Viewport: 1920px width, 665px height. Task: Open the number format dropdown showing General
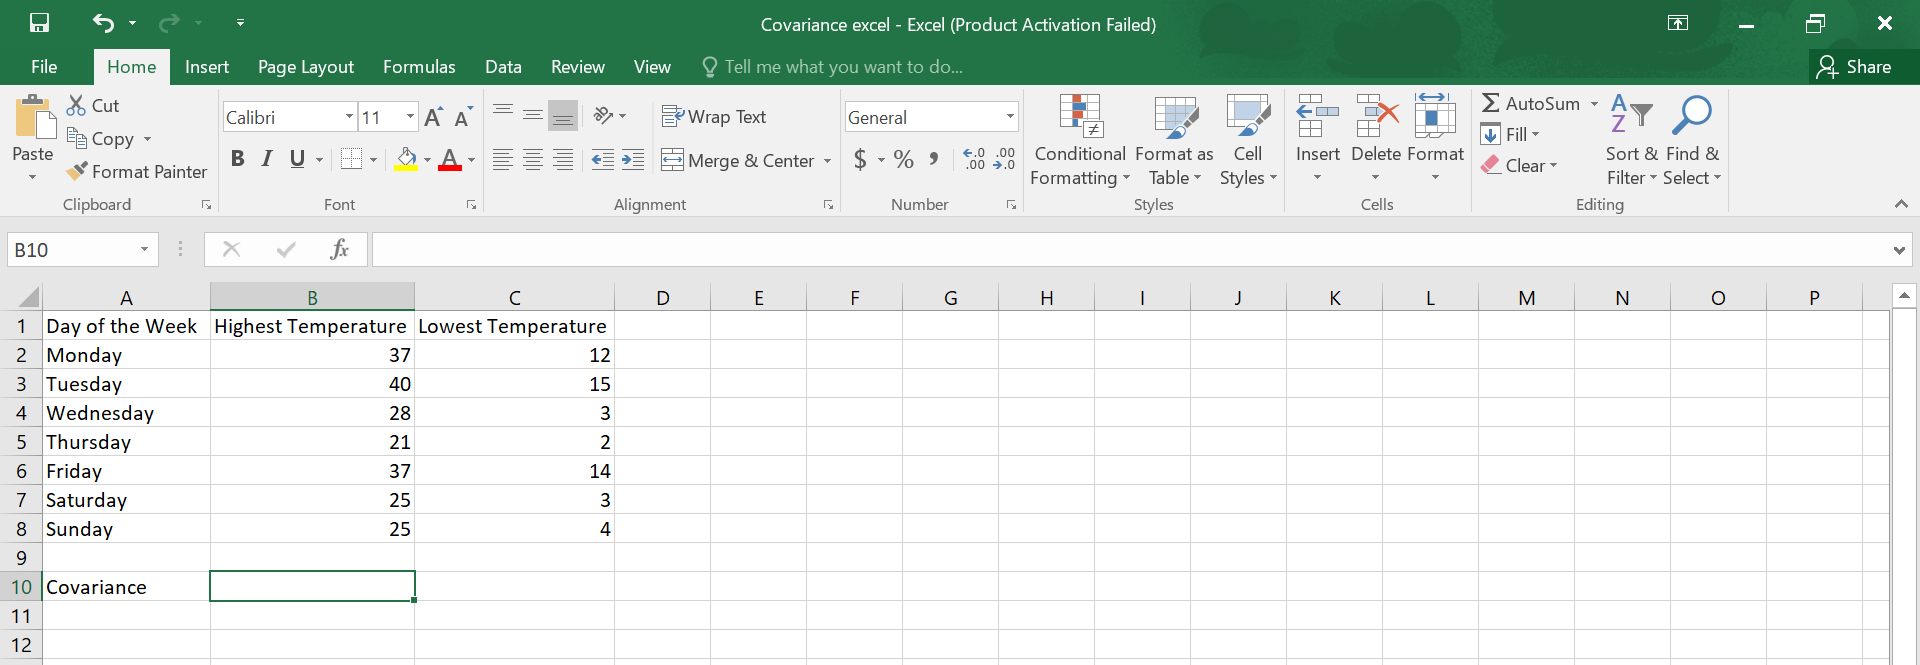click(1009, 117)
